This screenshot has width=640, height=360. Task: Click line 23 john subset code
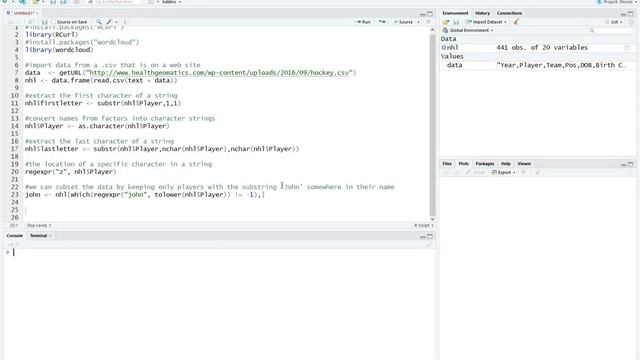(x=145, y=195)
